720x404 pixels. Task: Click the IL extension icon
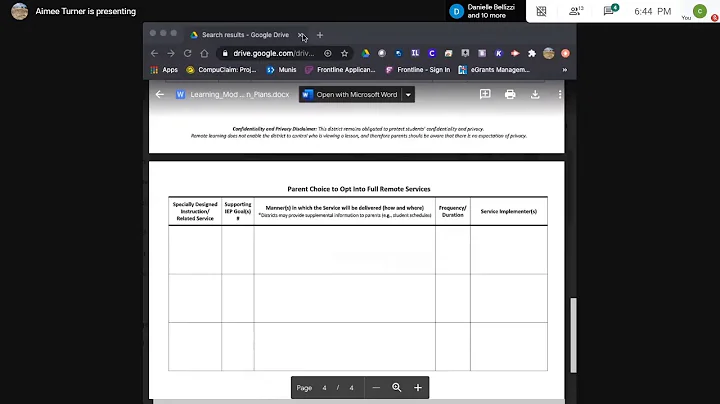(x=415, y=53)
